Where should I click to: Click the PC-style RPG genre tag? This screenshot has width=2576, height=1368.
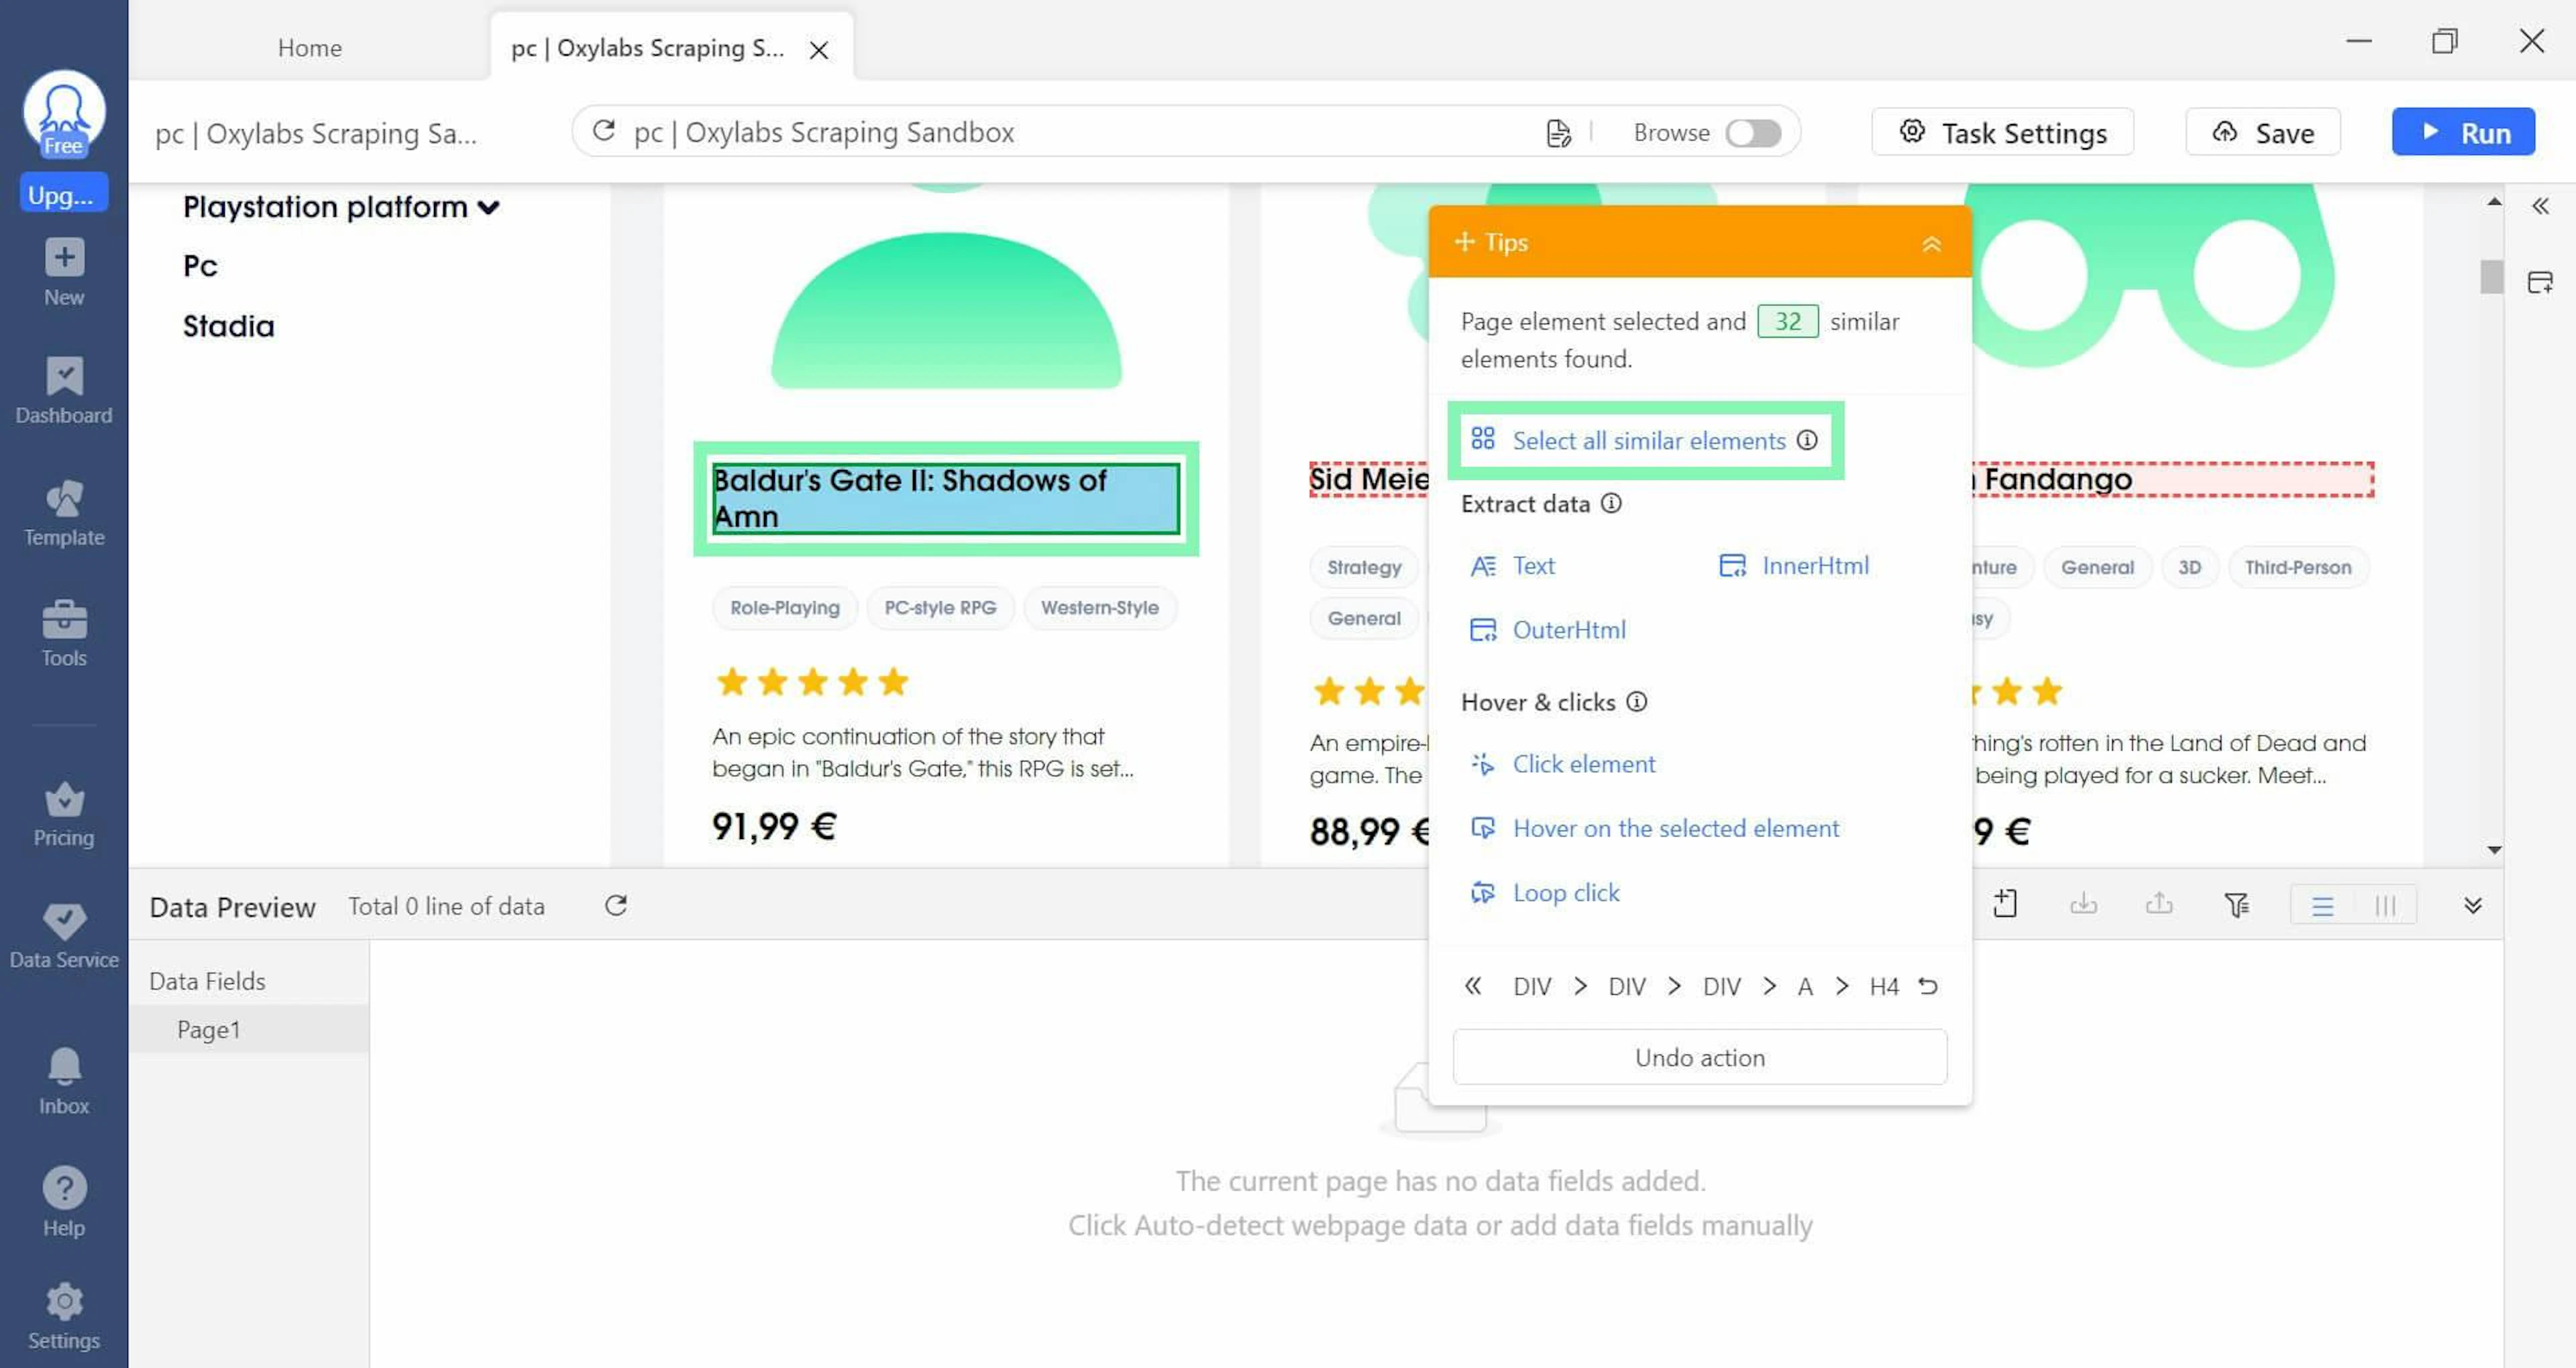[940, 607]
